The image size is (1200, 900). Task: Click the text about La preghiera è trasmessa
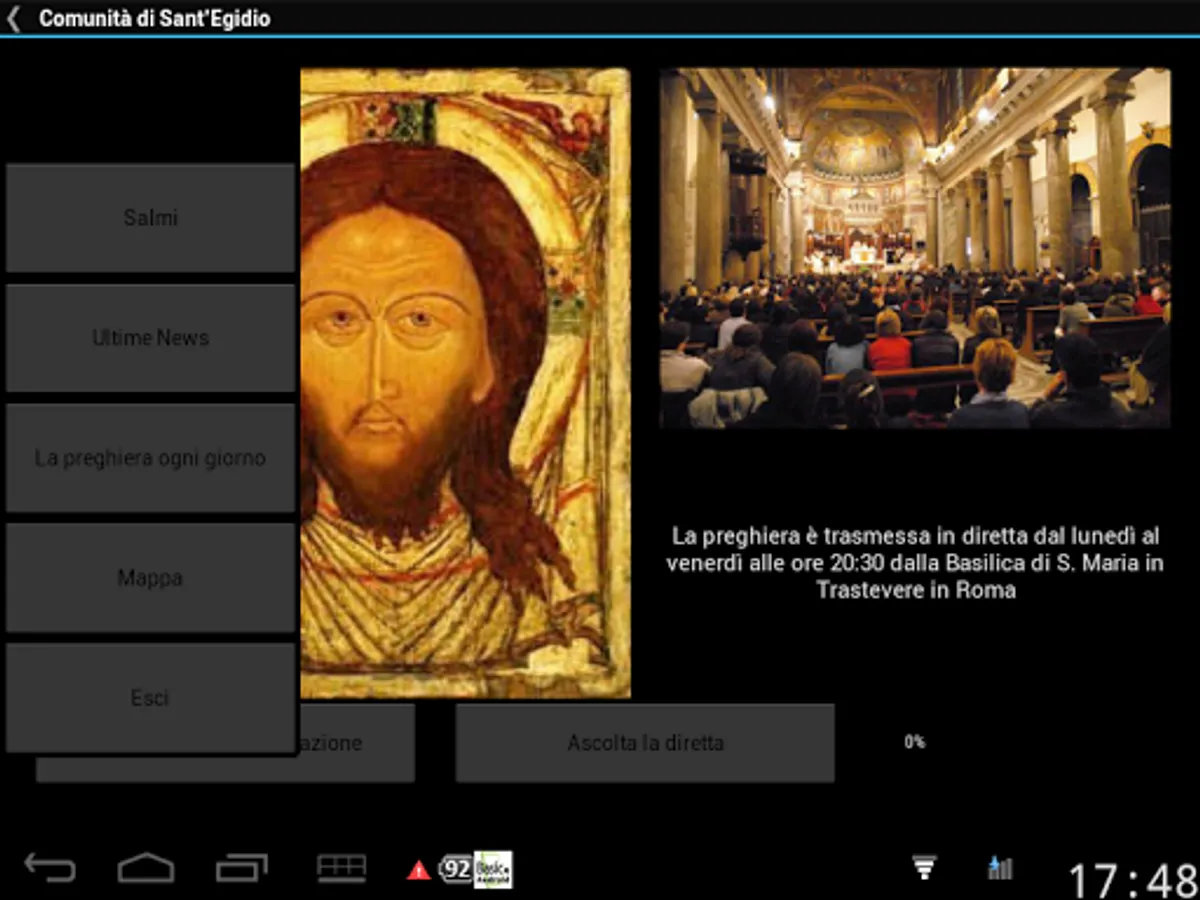[x=915, y=563]
